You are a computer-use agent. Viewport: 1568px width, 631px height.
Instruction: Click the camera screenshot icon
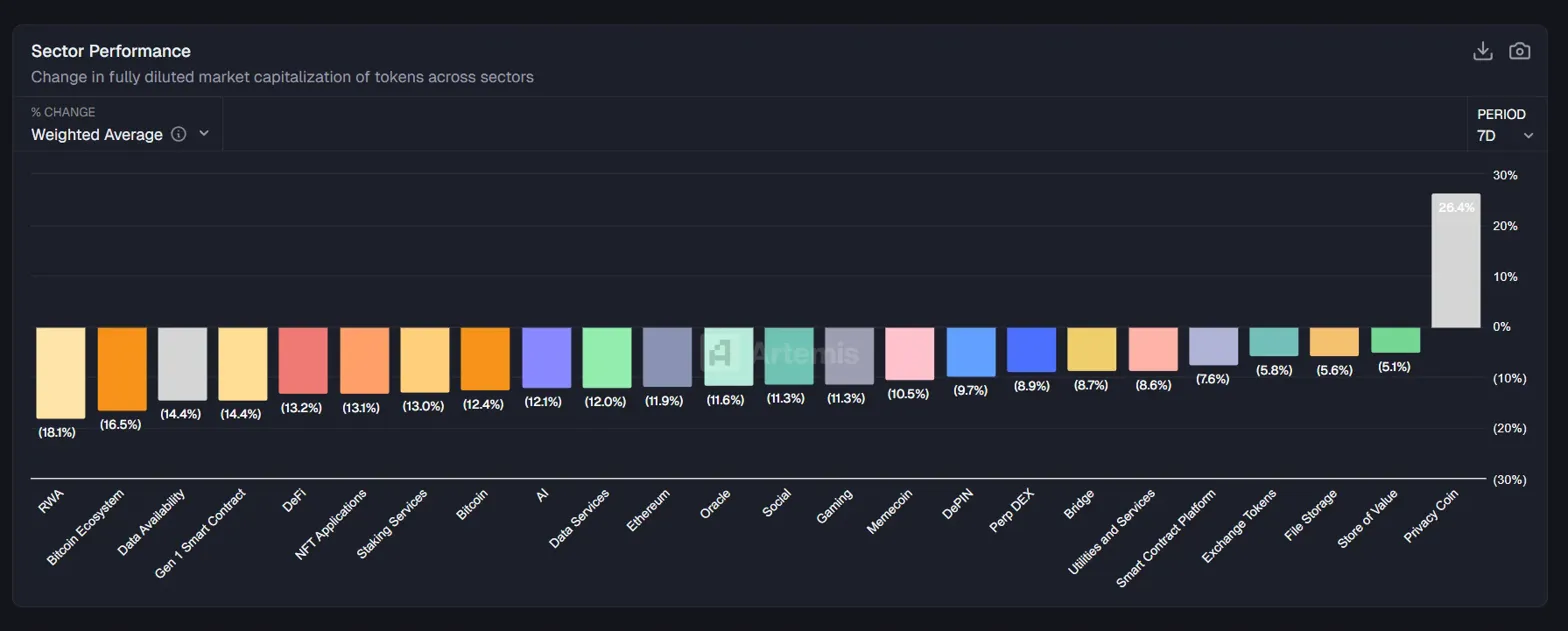1519,51
